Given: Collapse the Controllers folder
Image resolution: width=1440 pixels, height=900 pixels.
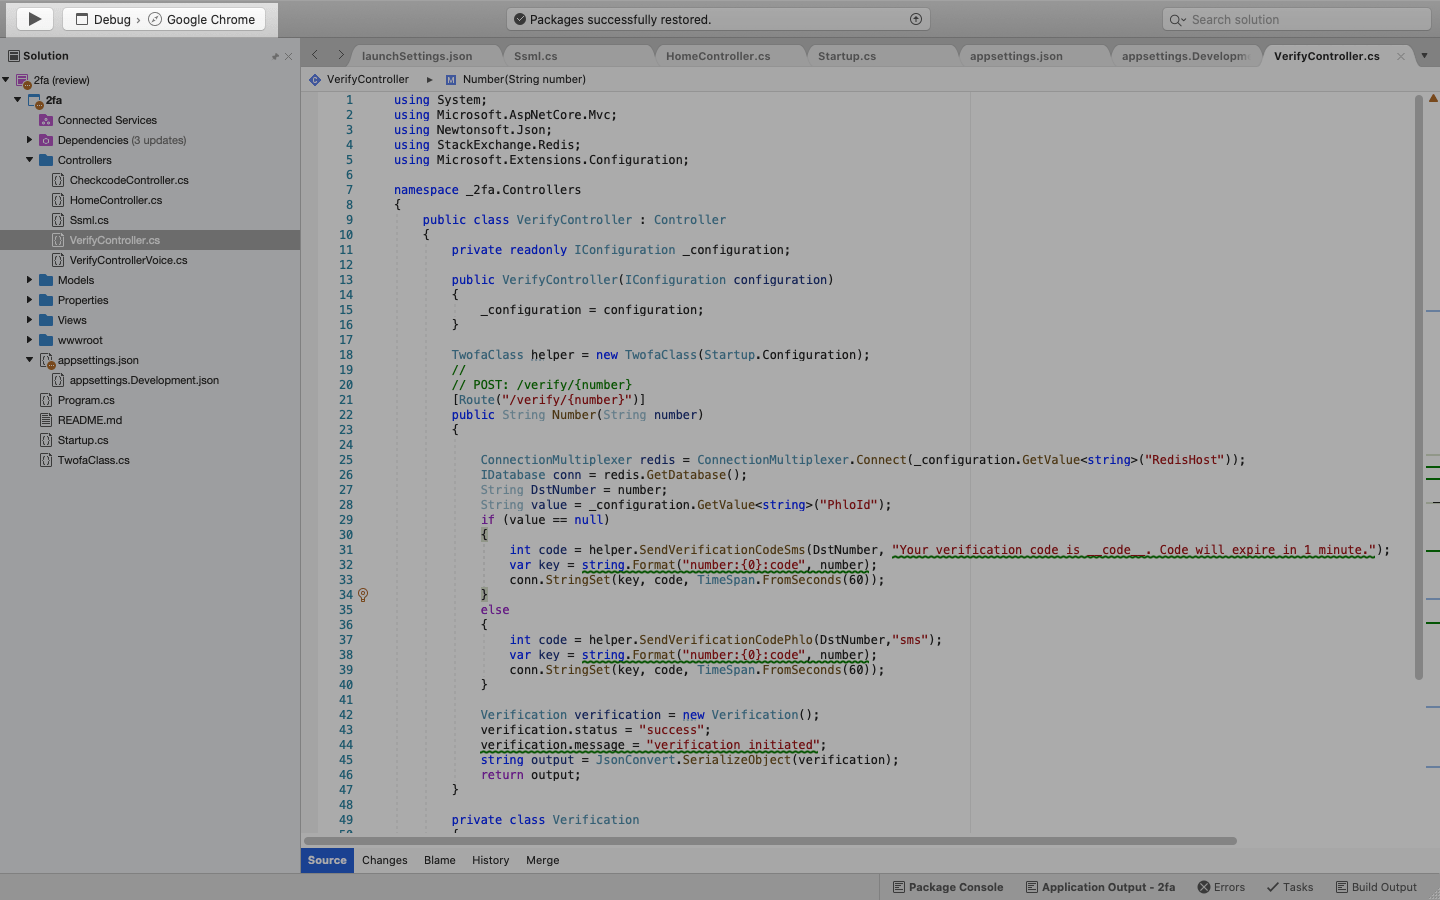Looking at the screenshot, I should (x=28, y=160).
